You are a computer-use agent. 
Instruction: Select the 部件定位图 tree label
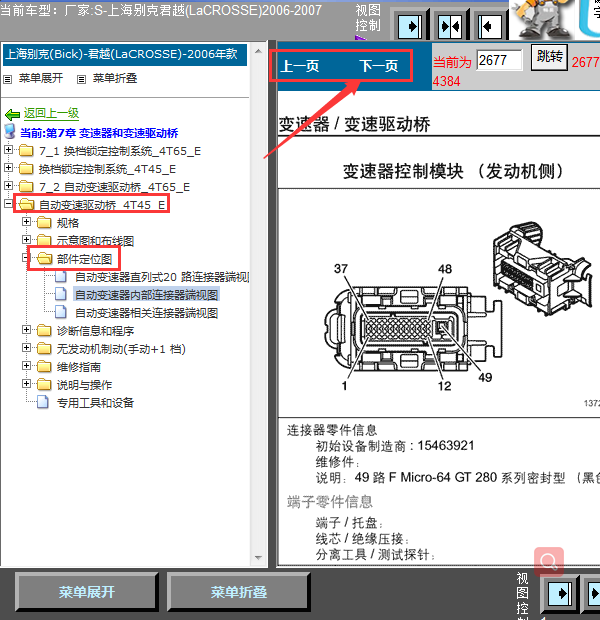pos(84,259)
